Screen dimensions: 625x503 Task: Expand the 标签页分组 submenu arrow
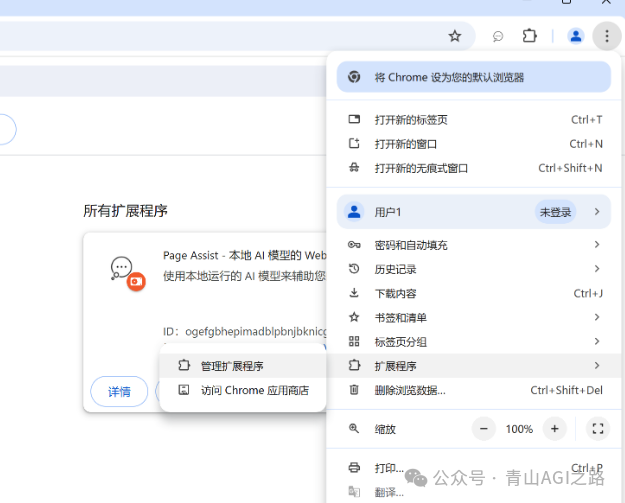pyautogui.click(x=597, y=341)
